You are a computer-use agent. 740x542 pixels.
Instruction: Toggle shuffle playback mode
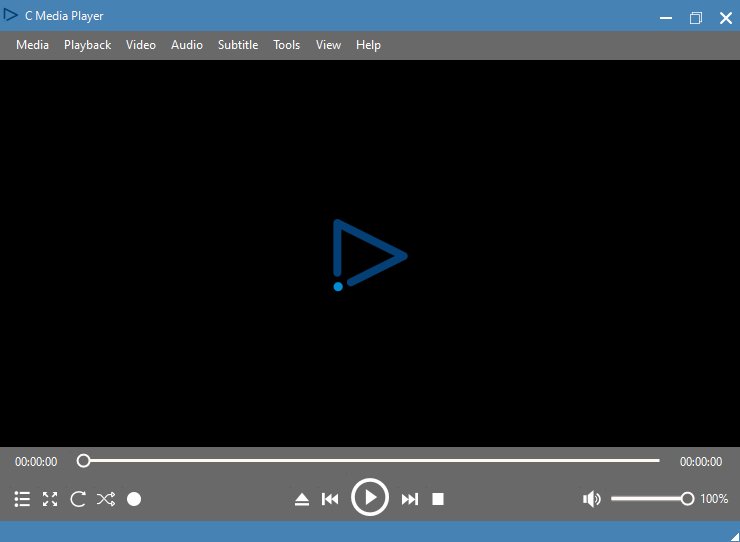coord(106,499)
